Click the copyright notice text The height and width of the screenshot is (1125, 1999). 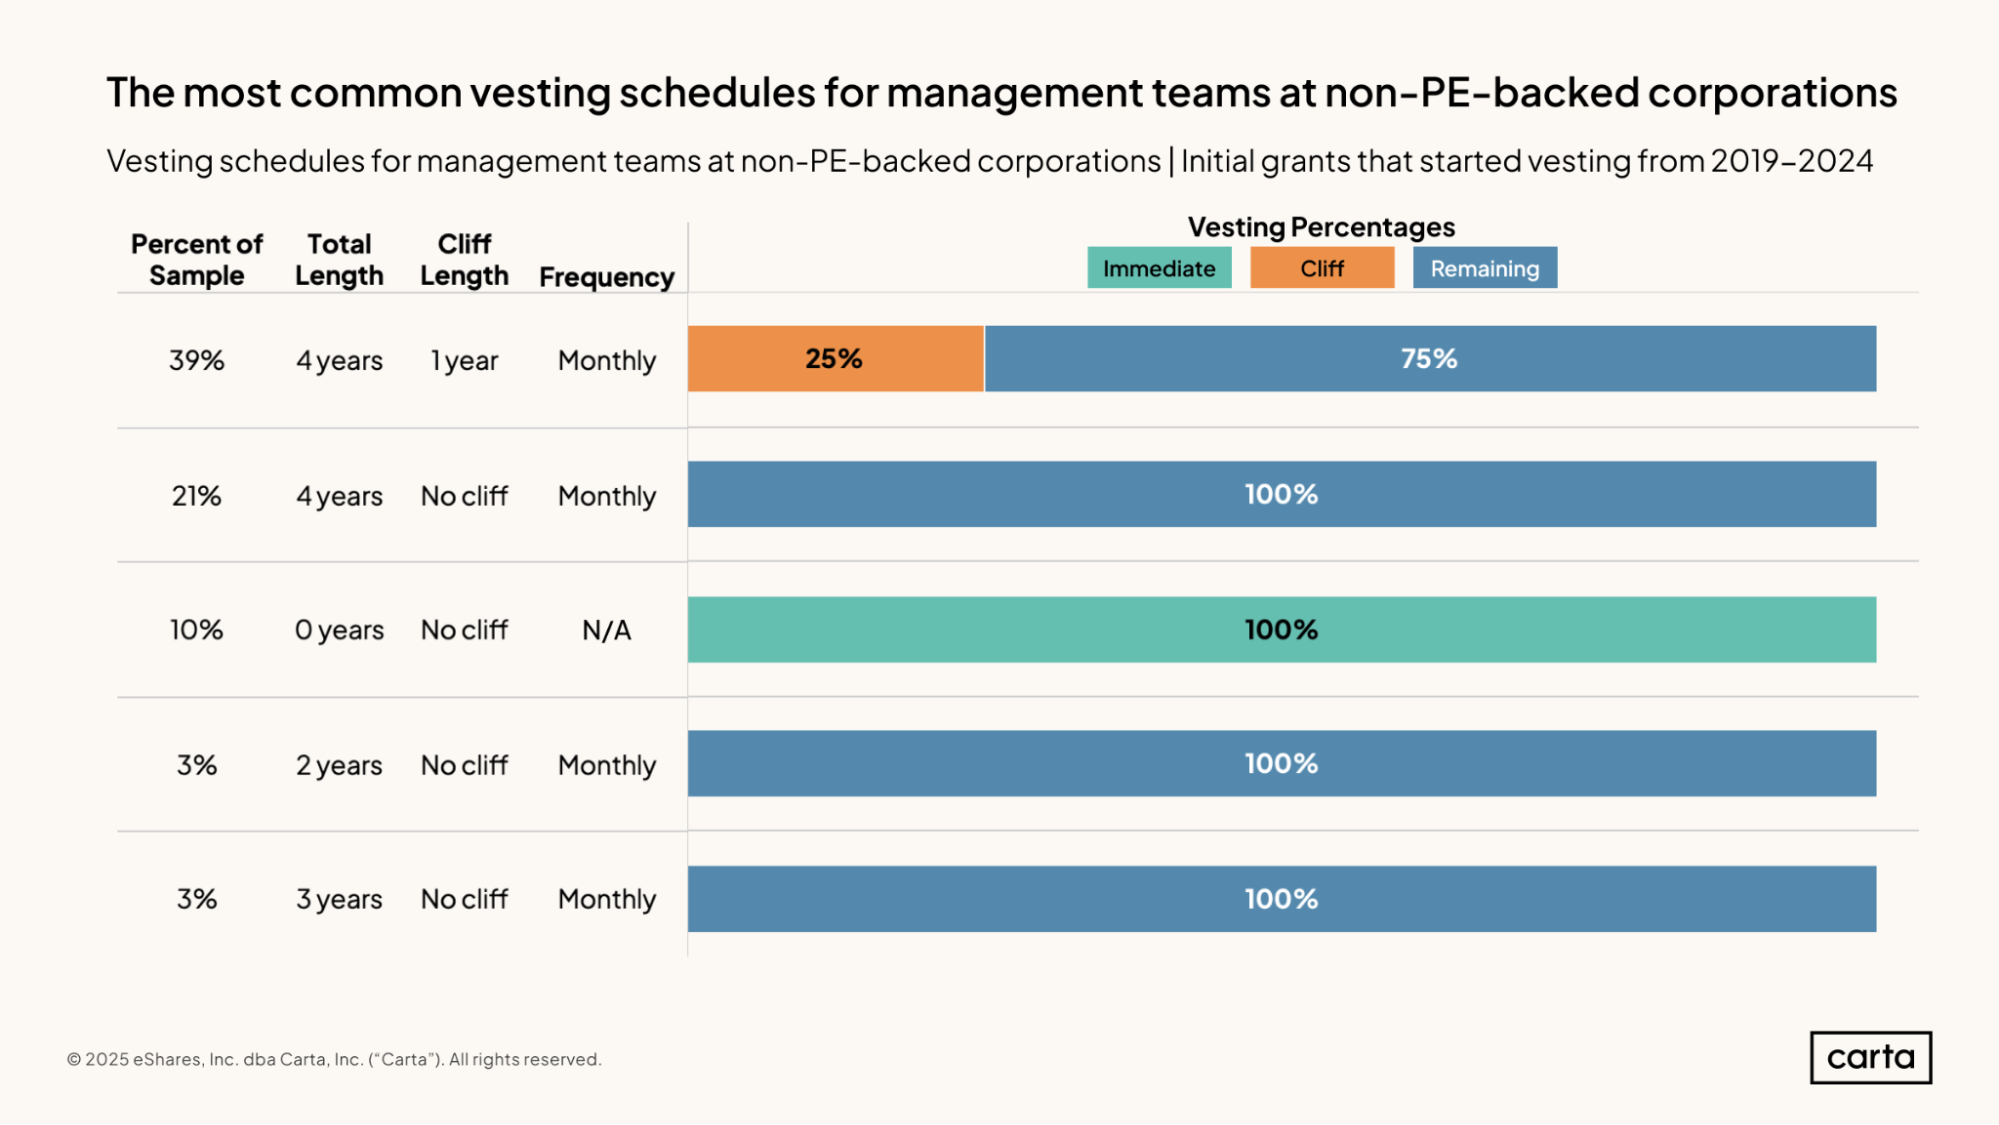pos(334,1059)
